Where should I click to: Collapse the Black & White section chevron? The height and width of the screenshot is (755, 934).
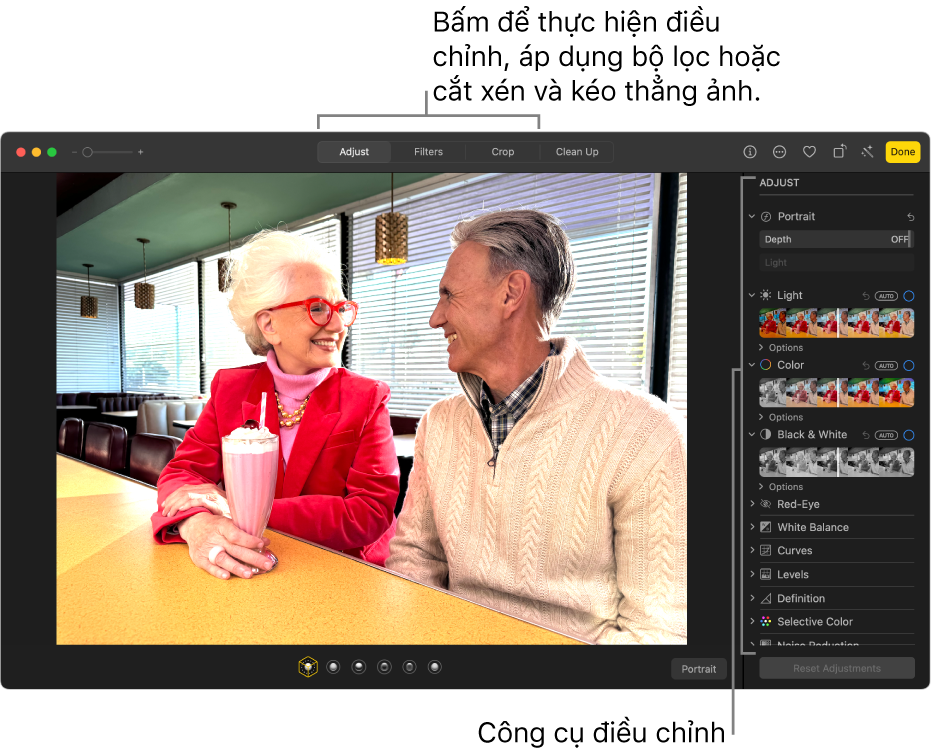752,434
